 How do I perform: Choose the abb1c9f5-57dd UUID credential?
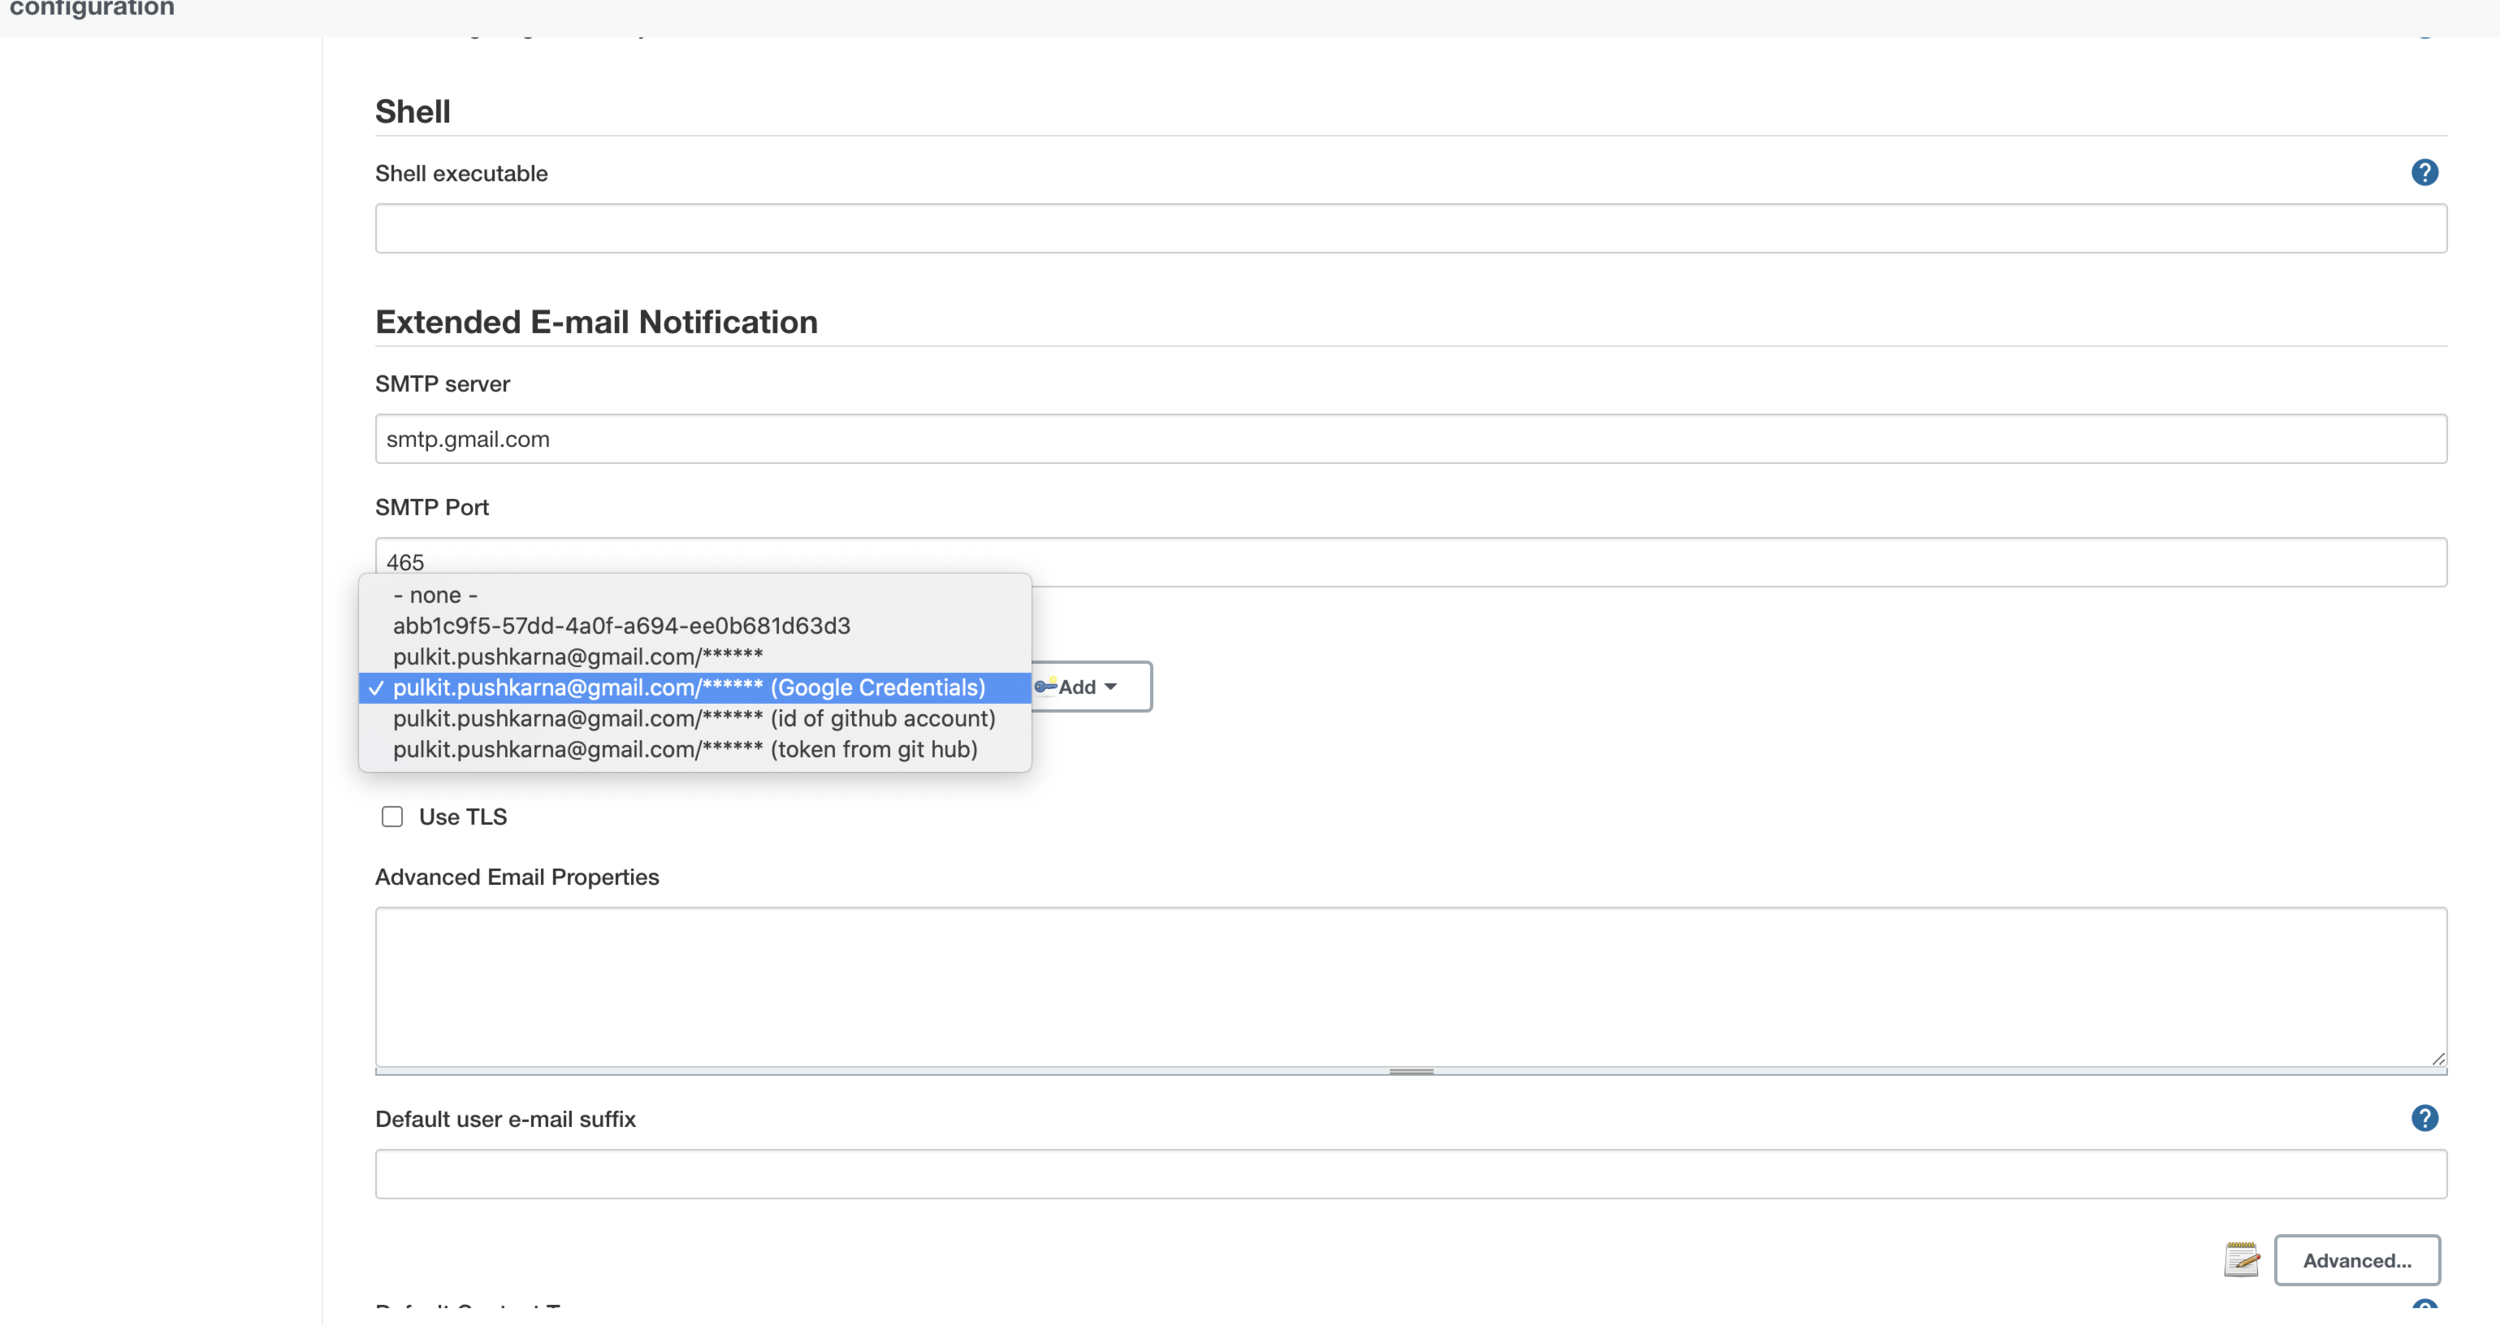tap(621, 626)
